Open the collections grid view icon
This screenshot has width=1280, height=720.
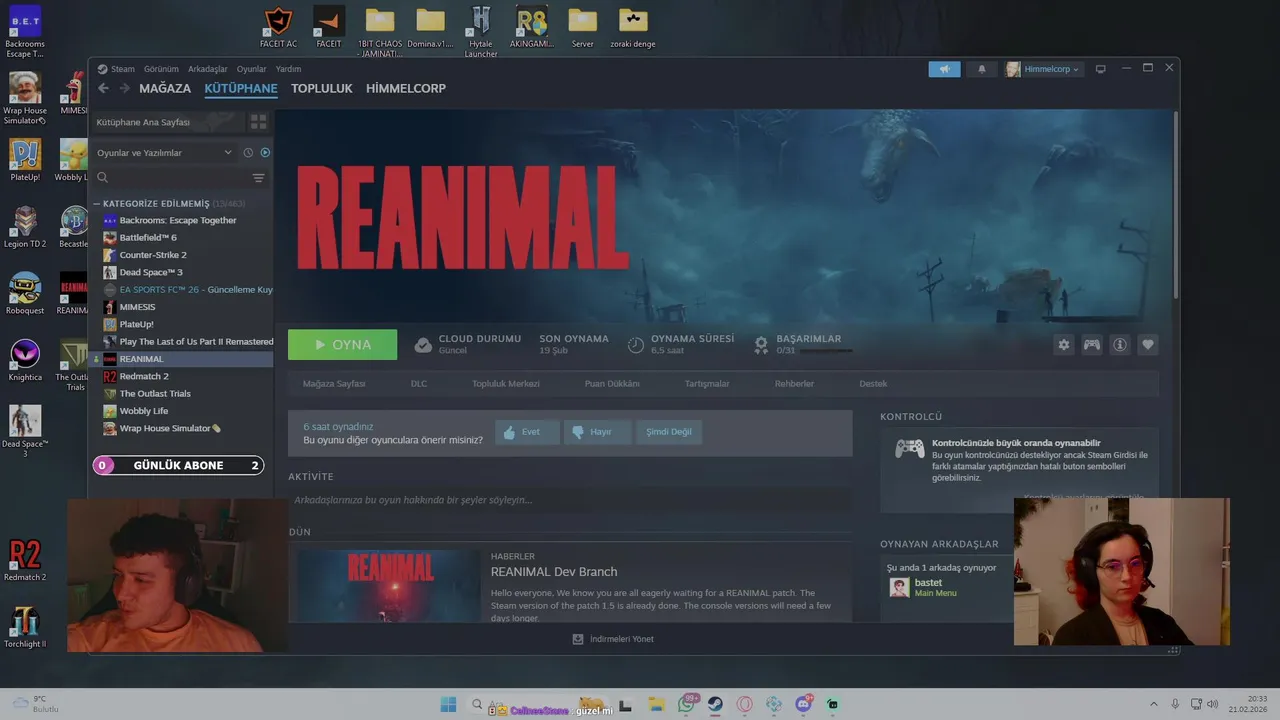[258, 122]
